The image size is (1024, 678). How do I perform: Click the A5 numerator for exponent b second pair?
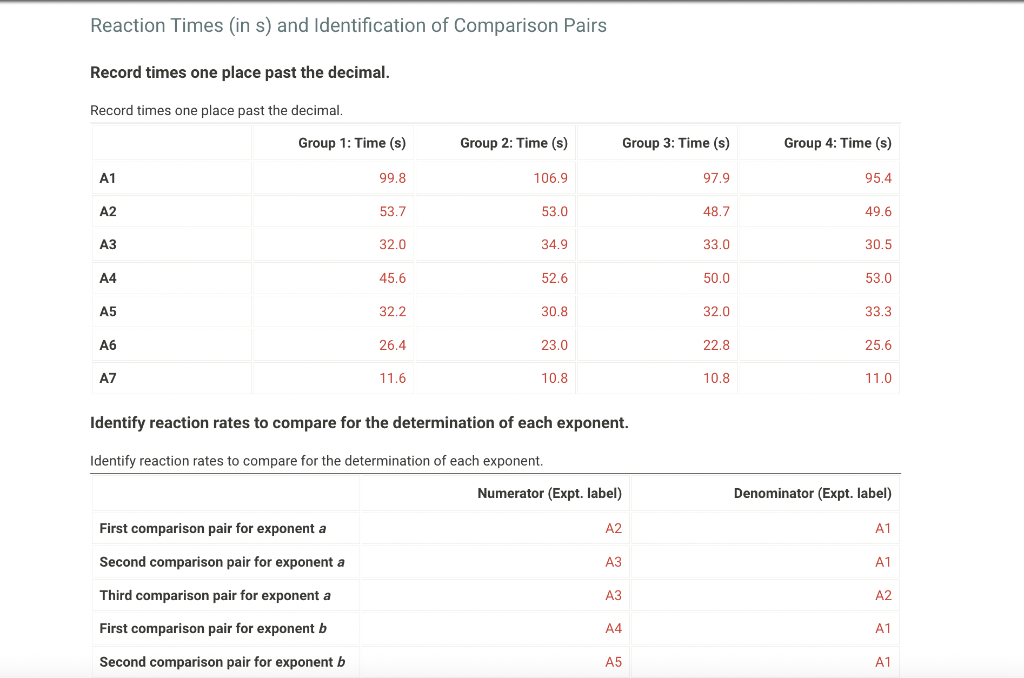[611, 662]
